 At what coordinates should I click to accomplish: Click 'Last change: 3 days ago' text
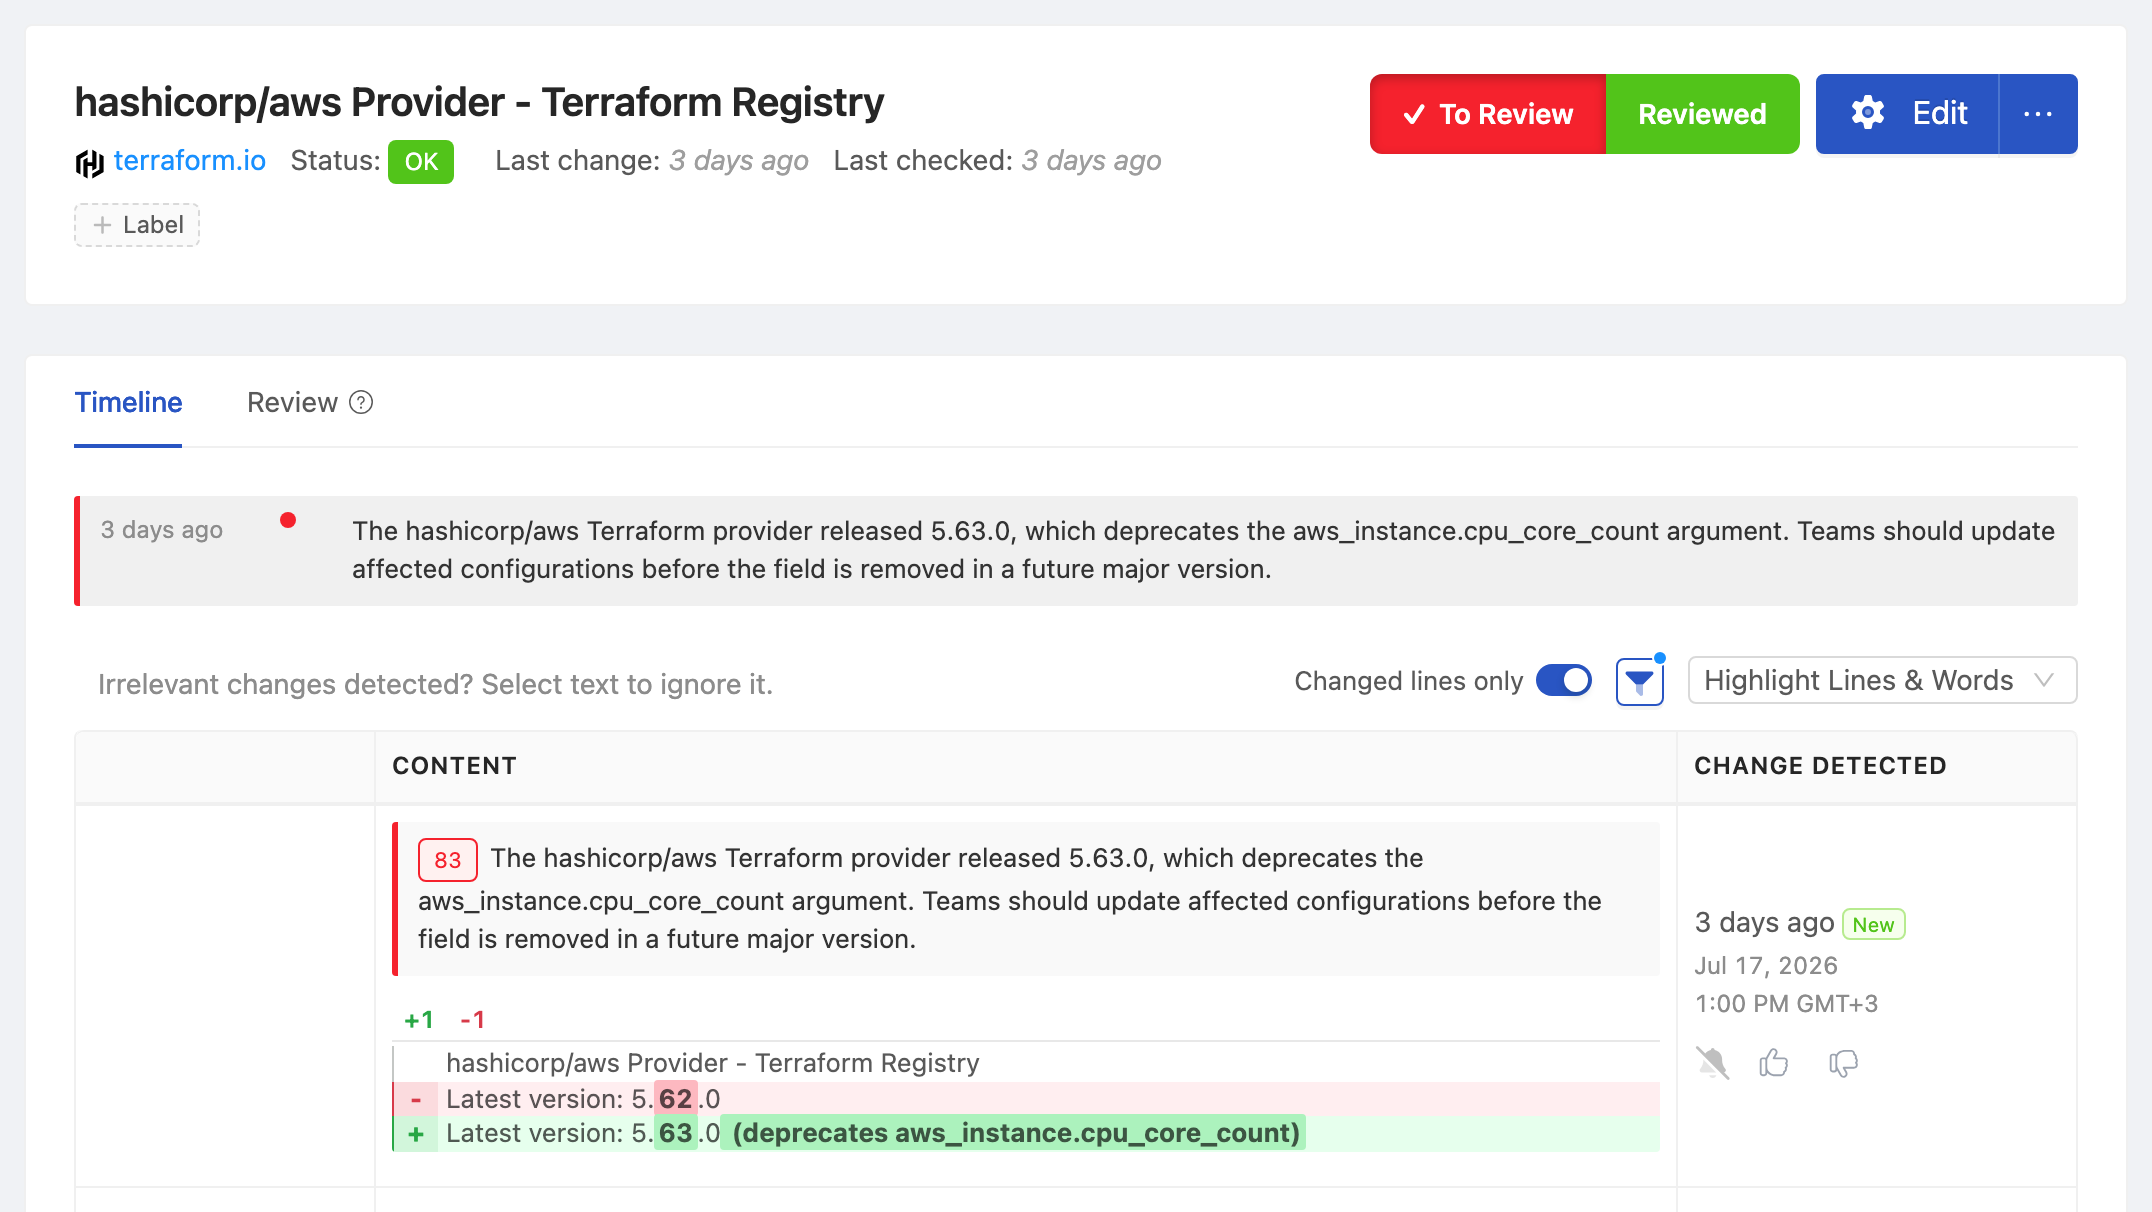[x=651, y=161]
